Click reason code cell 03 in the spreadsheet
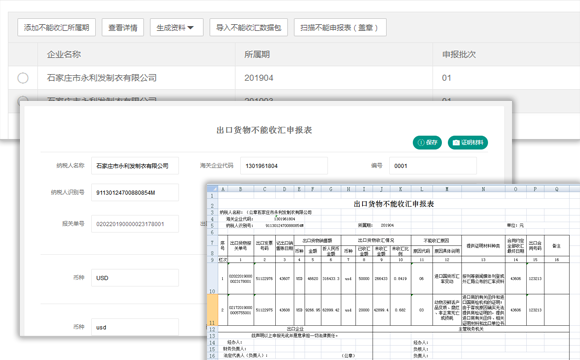The image size is (580, 360). pyautogui.click(x=422, y=310)
